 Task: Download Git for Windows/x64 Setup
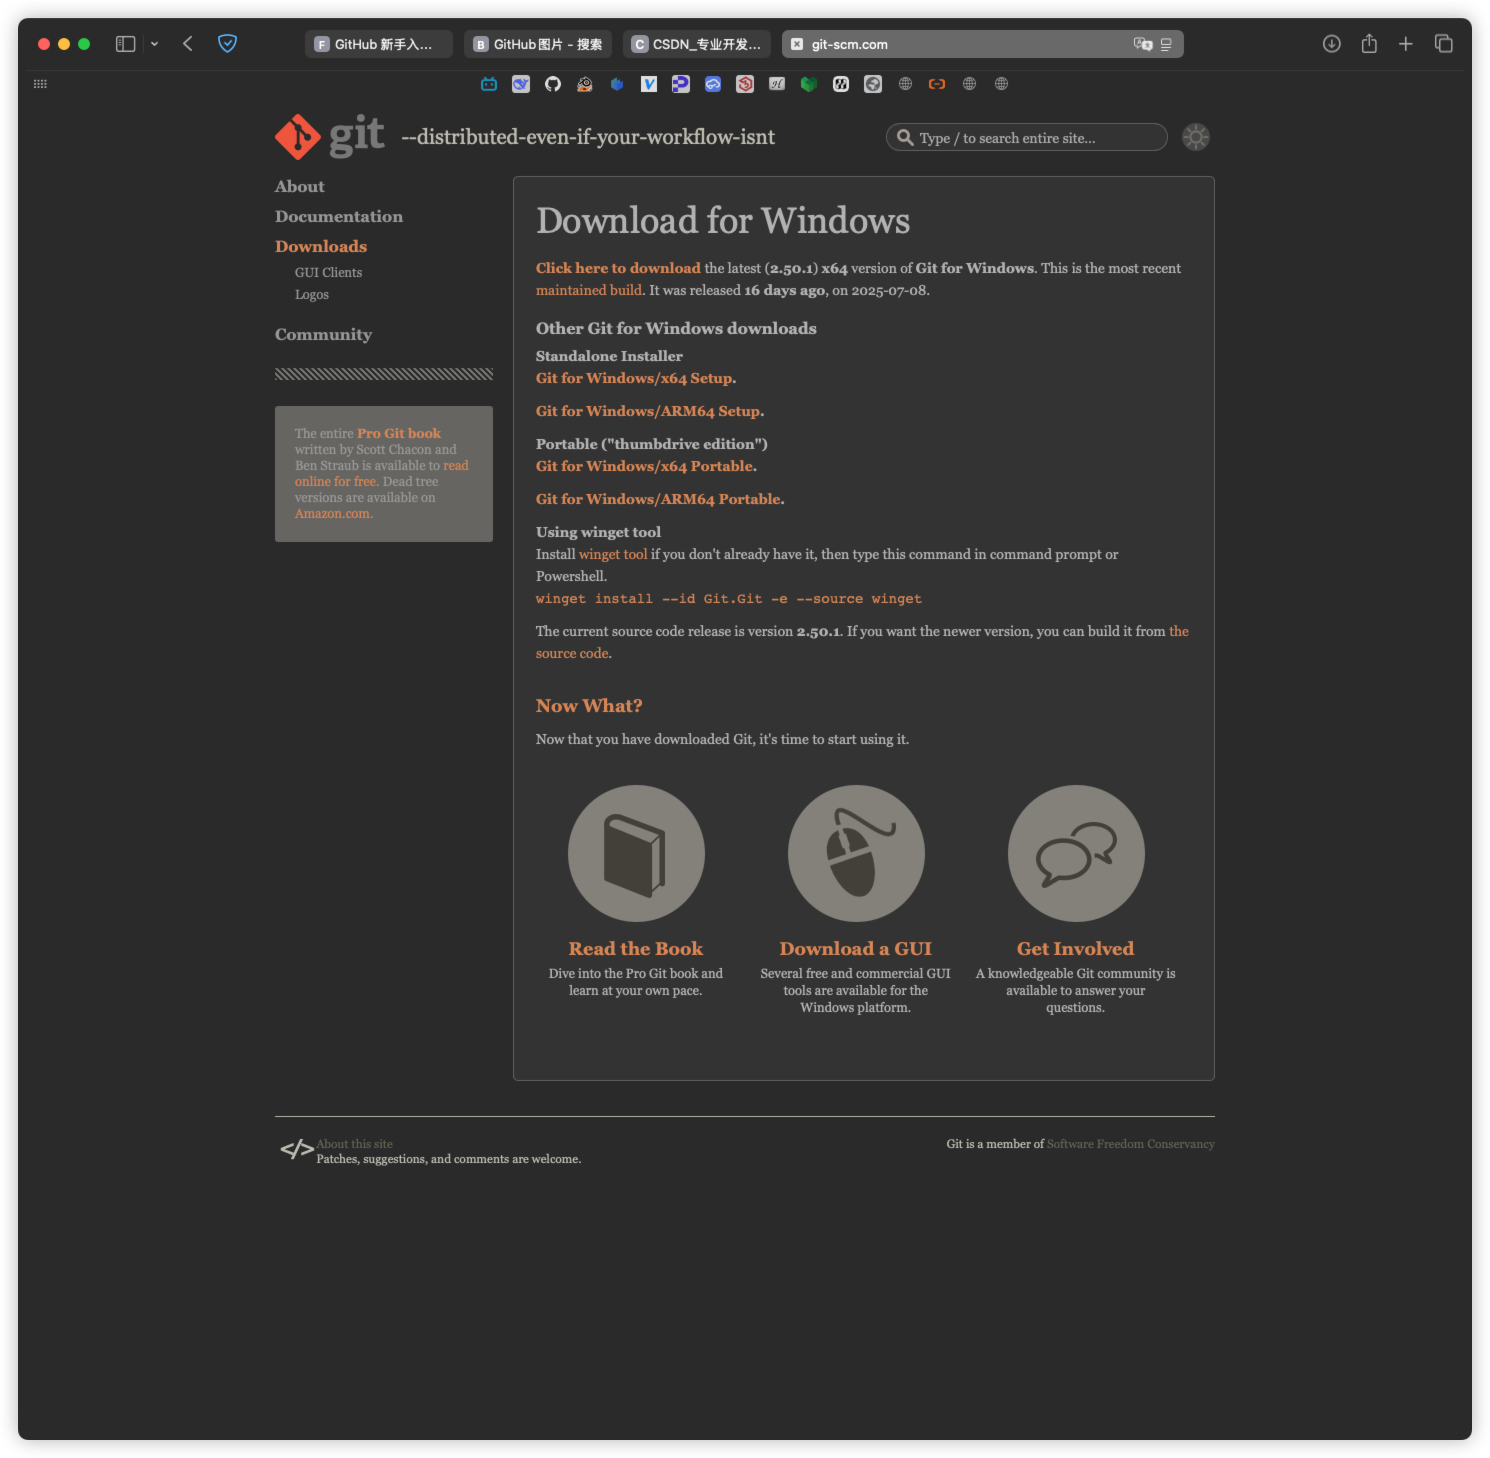point(634,378)
